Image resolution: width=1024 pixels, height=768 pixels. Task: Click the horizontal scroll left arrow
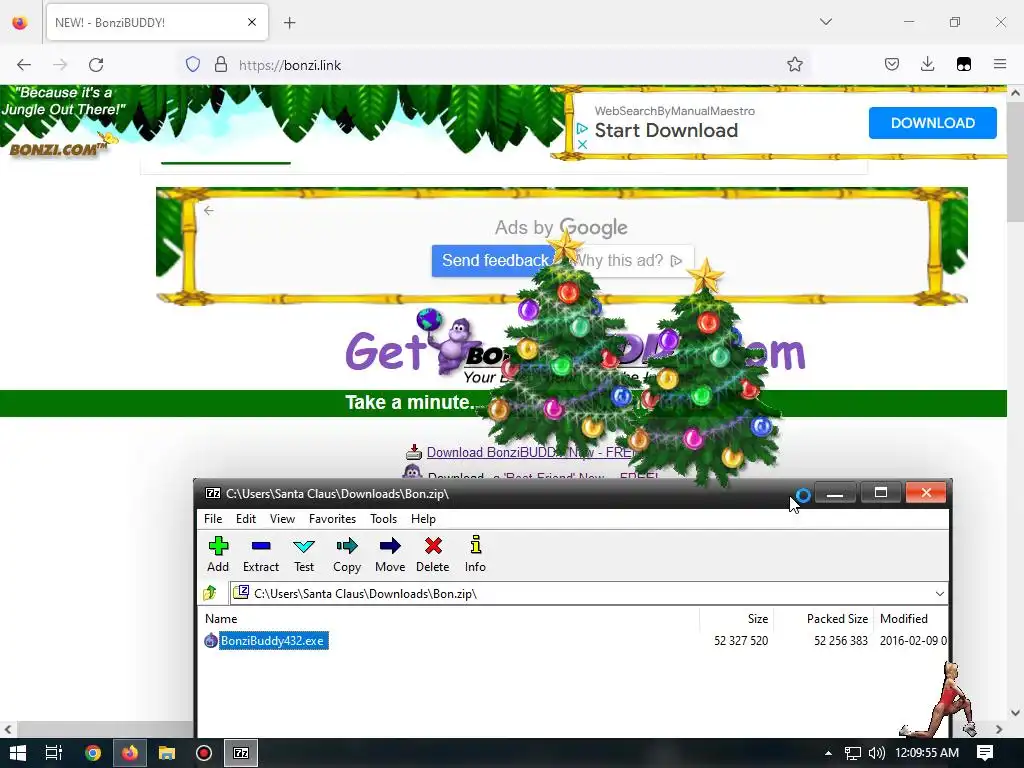click(x=8, y=729)
